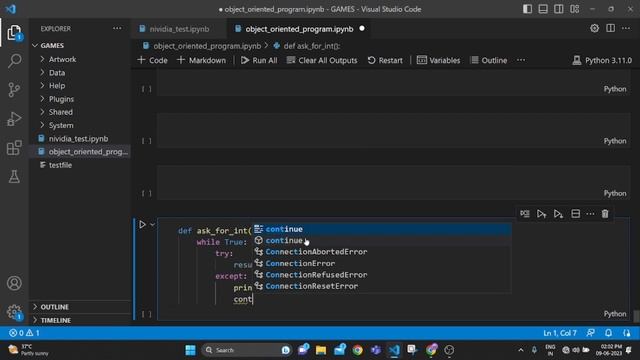
Task: Open notebook Outline
Action: [x=489, y=60]
